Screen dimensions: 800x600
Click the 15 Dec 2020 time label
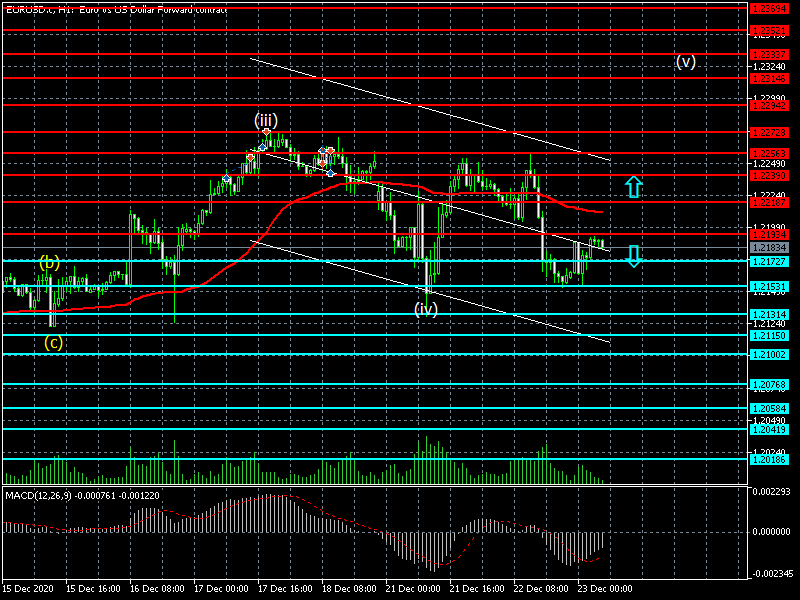tap(28, 588)
